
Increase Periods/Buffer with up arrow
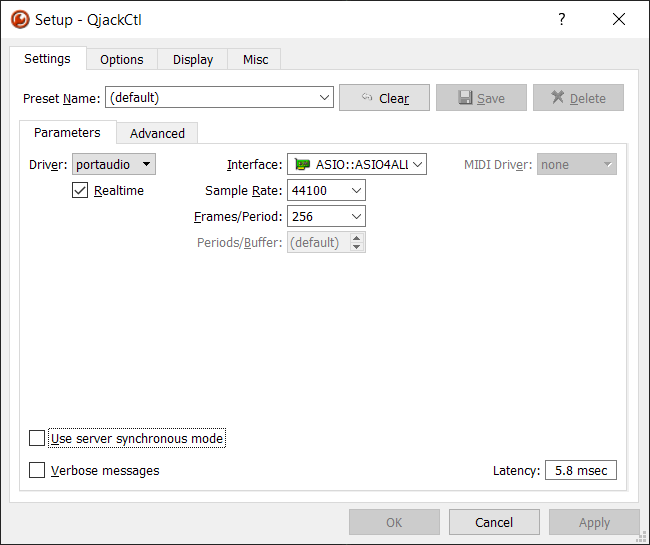point(357,238)
